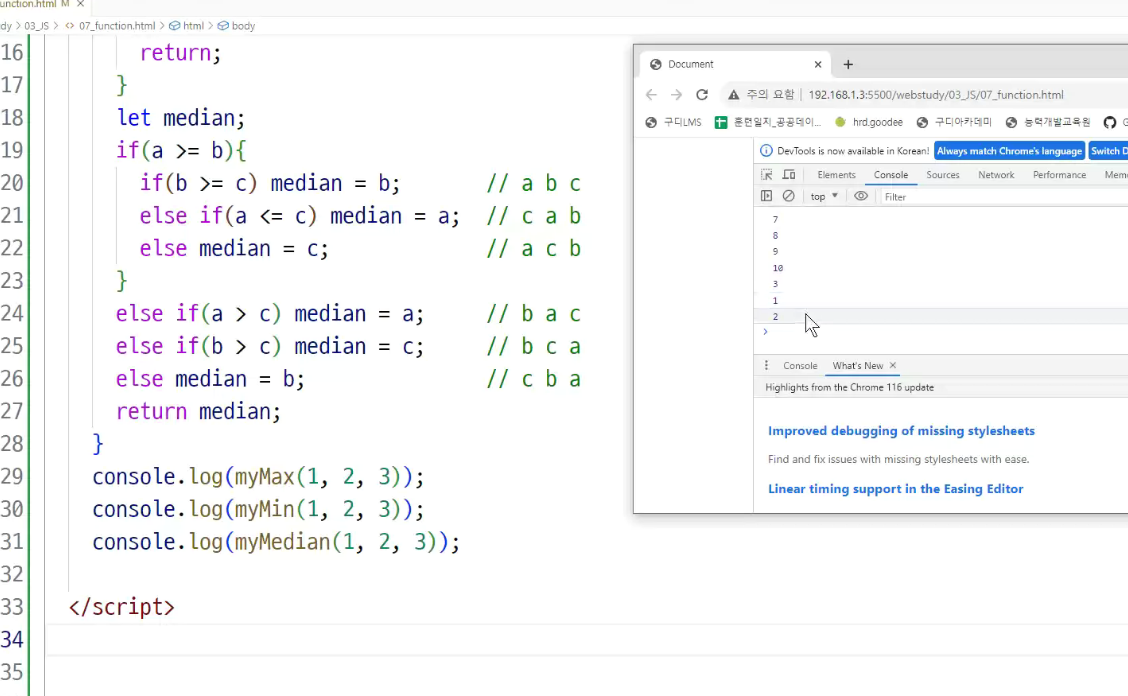
Task: Click line number 19 in the gutter
Action: tap(12, 150)
